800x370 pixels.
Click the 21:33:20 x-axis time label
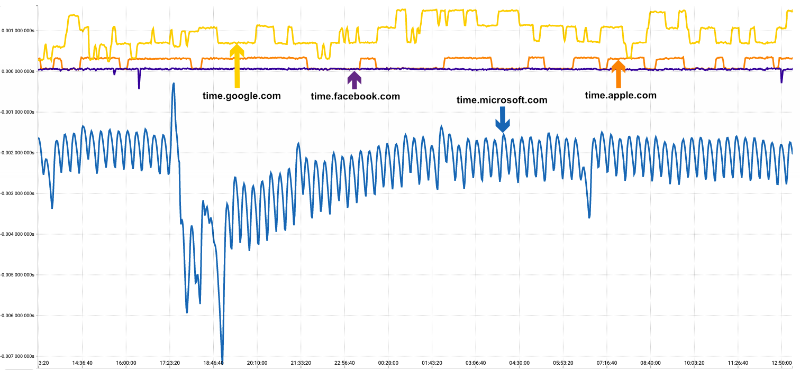[301, 364]
